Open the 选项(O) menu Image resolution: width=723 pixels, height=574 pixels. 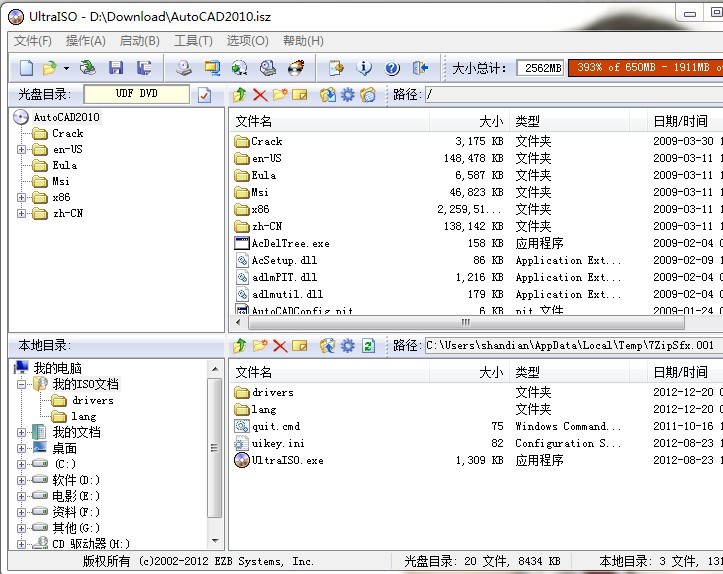[x=248, y=41]
